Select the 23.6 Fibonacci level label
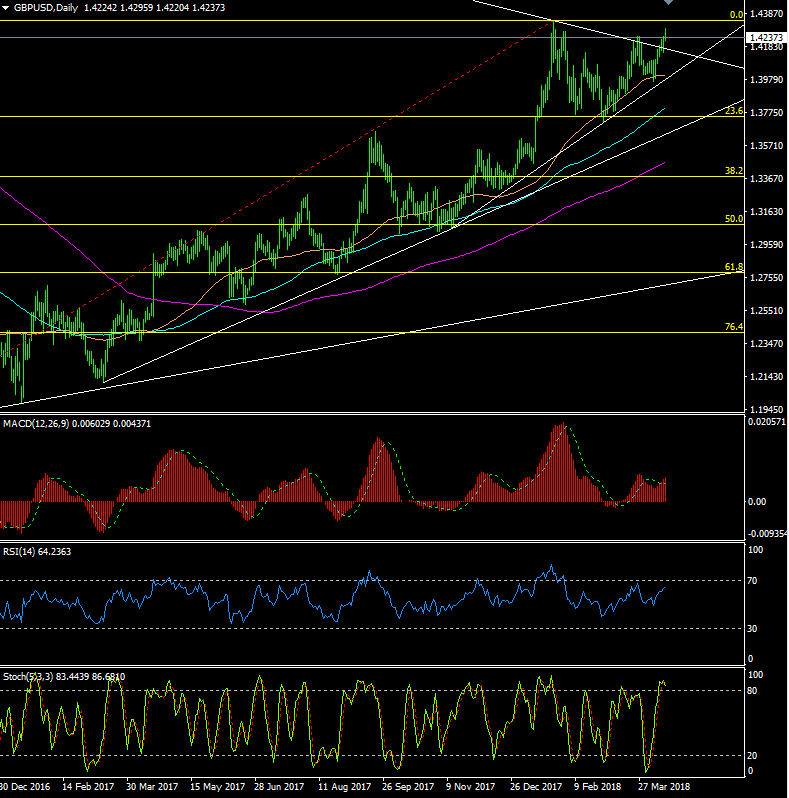This screenshot has width=789, height=798. pos(733,111)
